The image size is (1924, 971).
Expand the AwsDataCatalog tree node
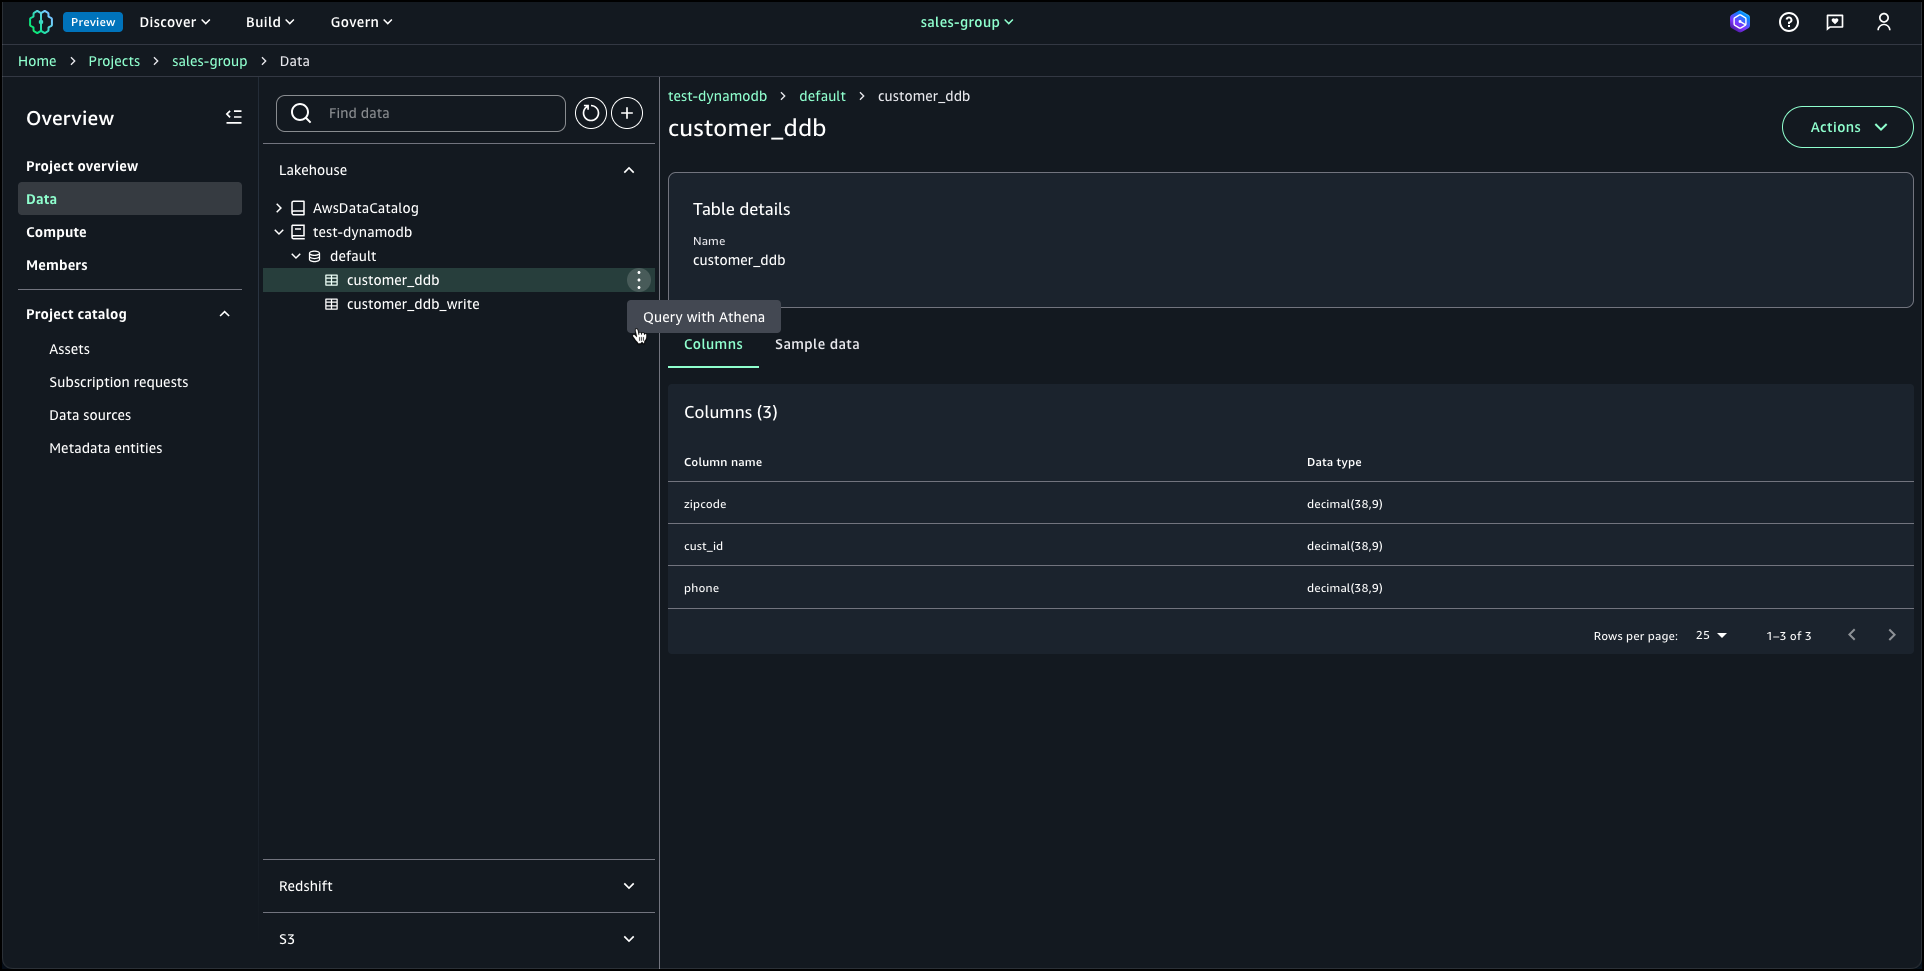279,208
